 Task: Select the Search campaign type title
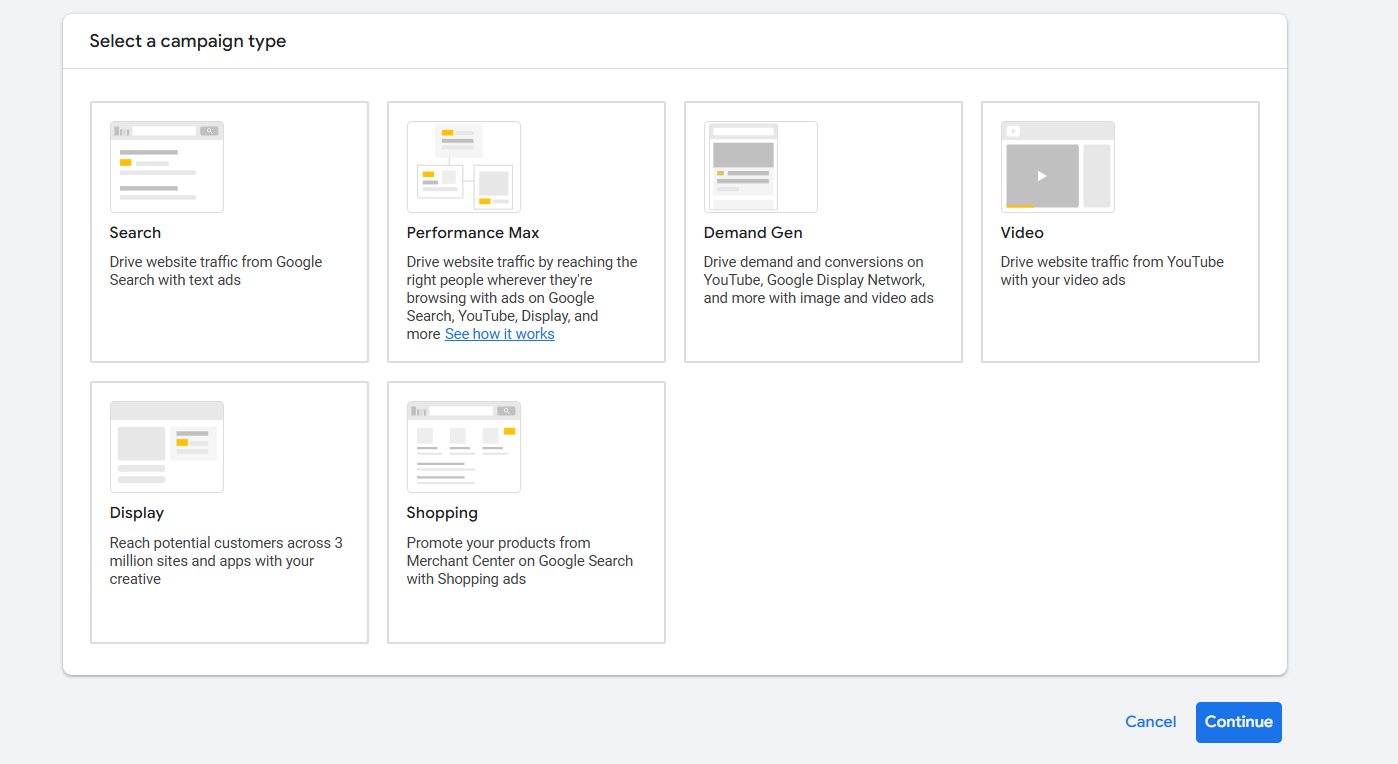coord(135,233)
